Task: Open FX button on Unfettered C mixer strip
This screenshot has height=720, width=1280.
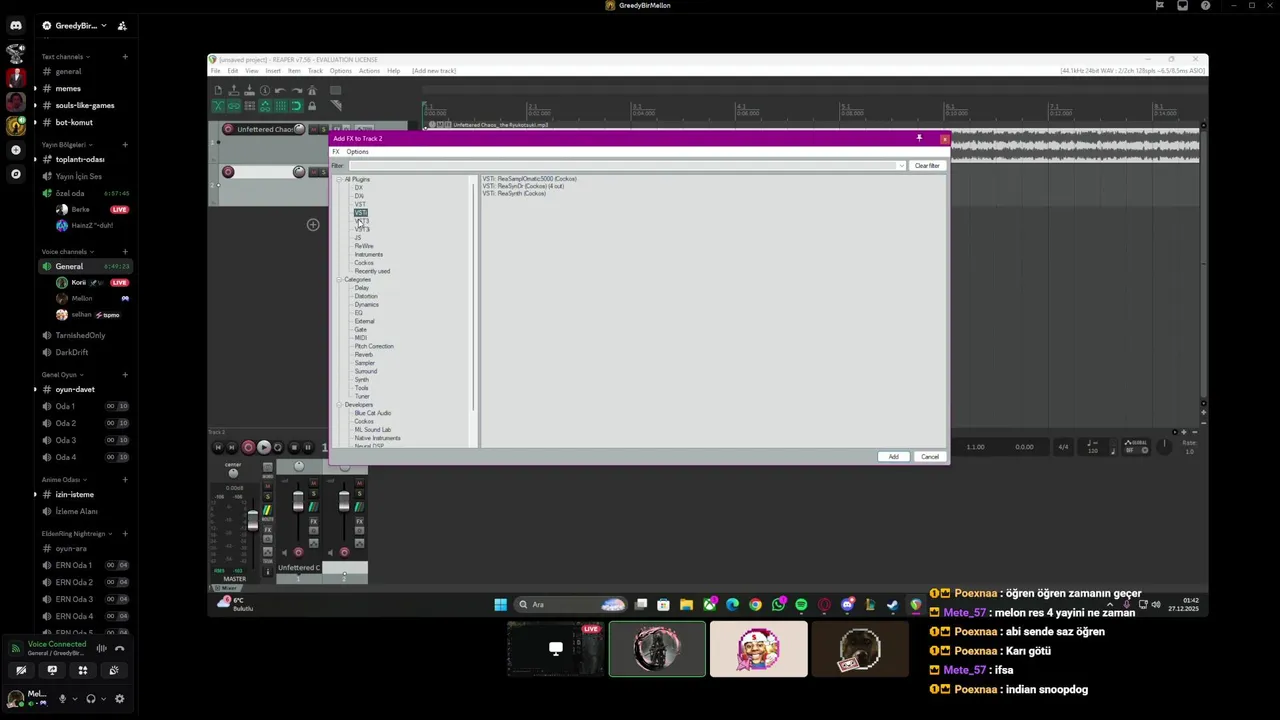Action: coord(314,521)
